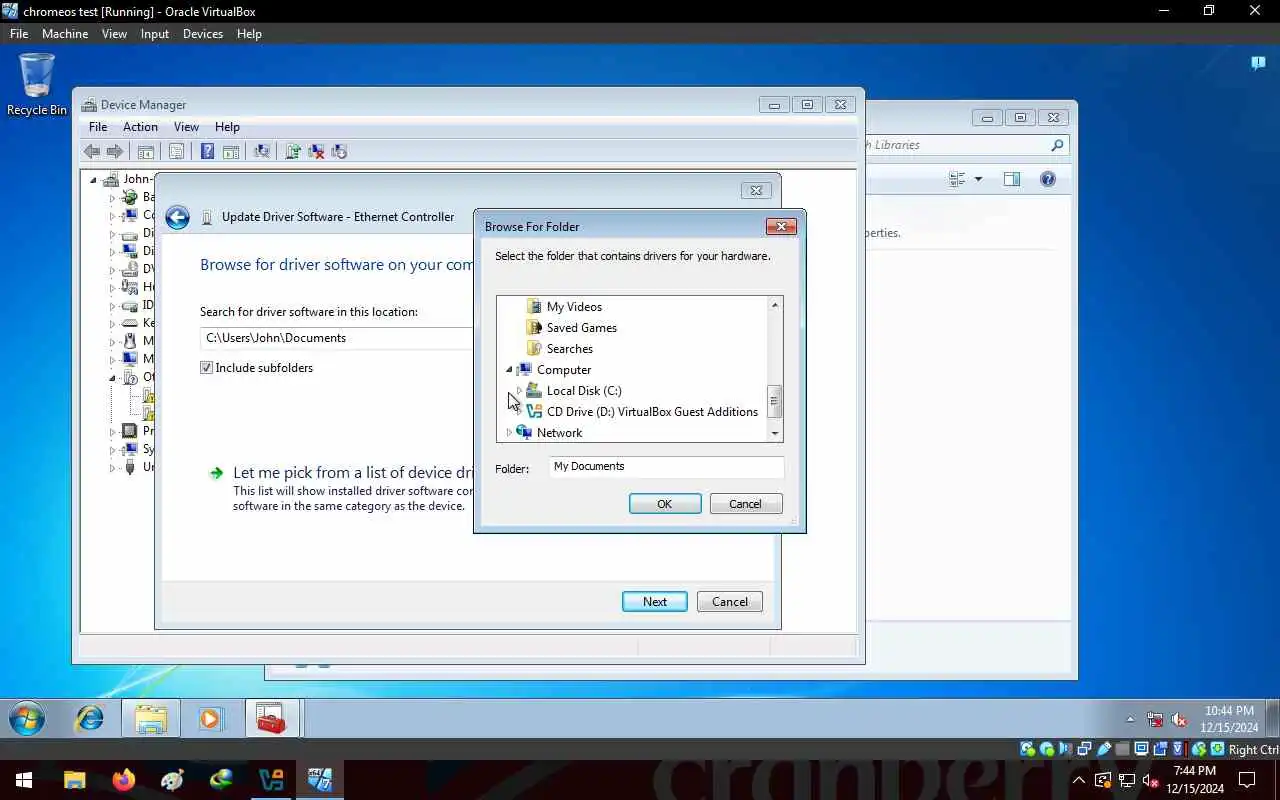
Task: Click the folder tree scrollbar thumb
Action: coord(775,401)
